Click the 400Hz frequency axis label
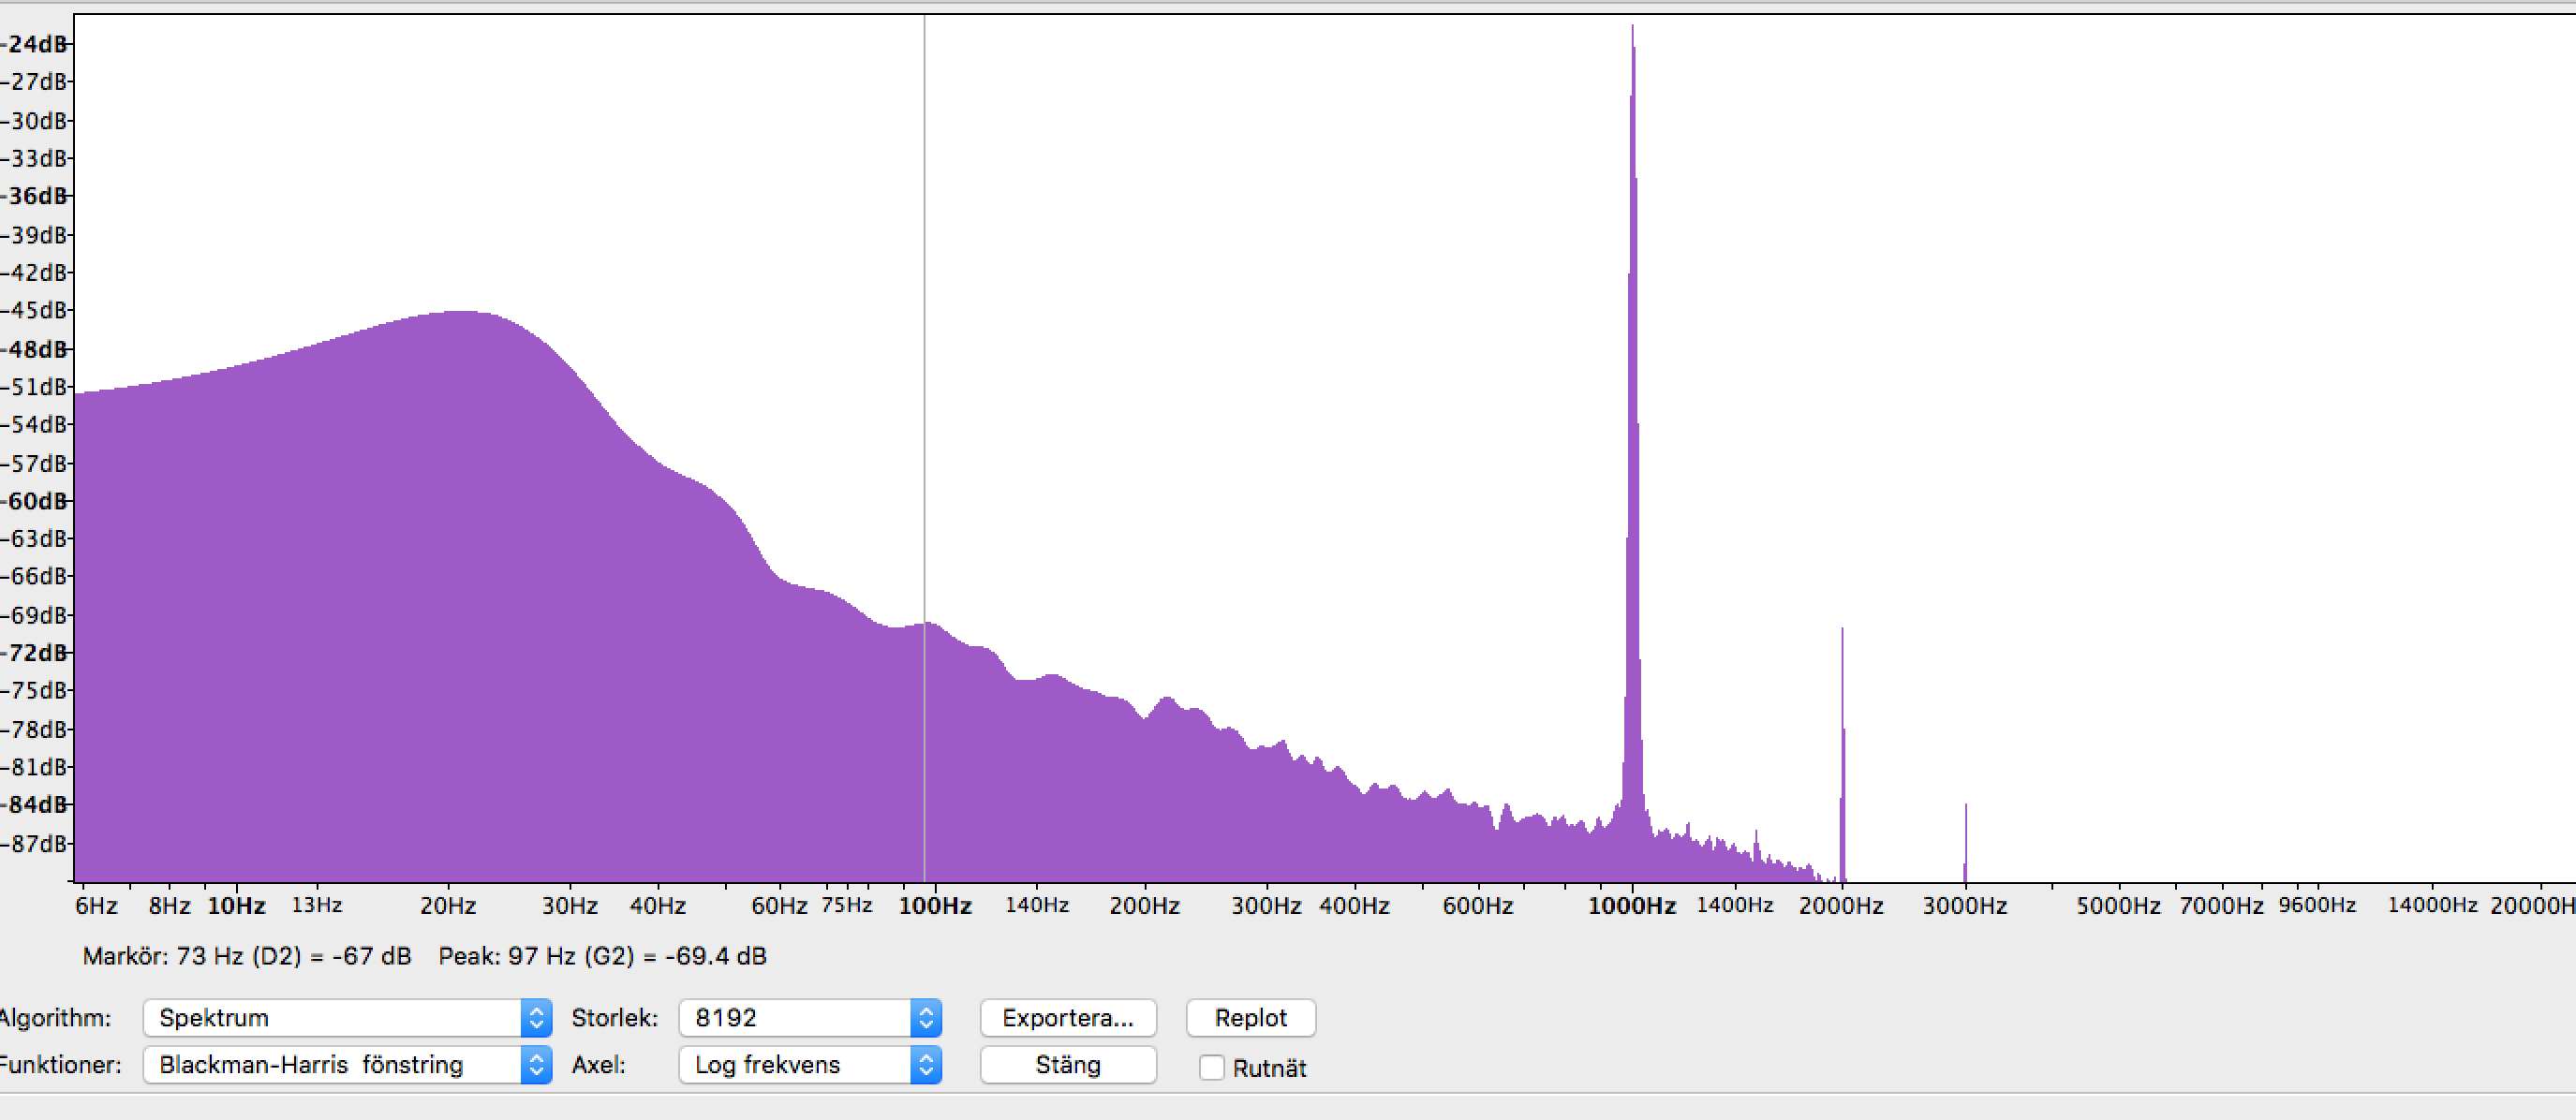Screen dimensions: 2576x1120 click(1354, 906)
